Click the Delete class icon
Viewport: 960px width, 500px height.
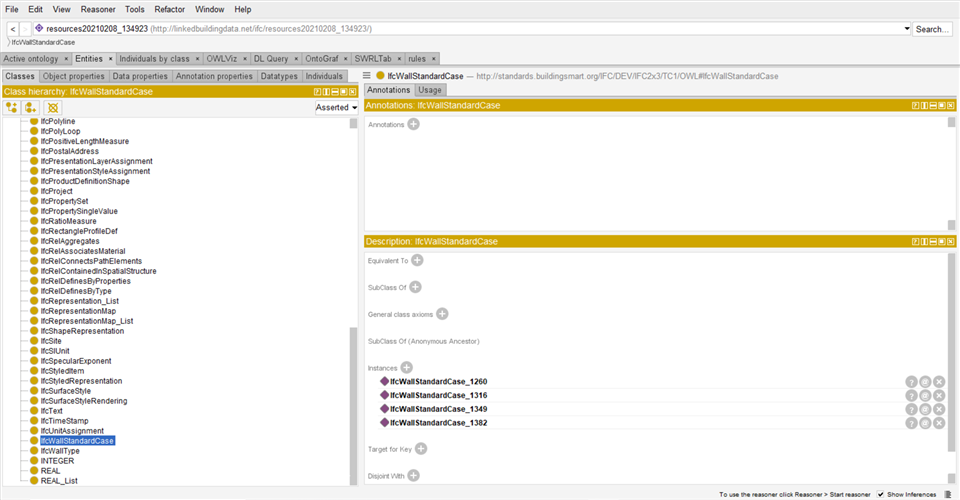click(53, 107)
